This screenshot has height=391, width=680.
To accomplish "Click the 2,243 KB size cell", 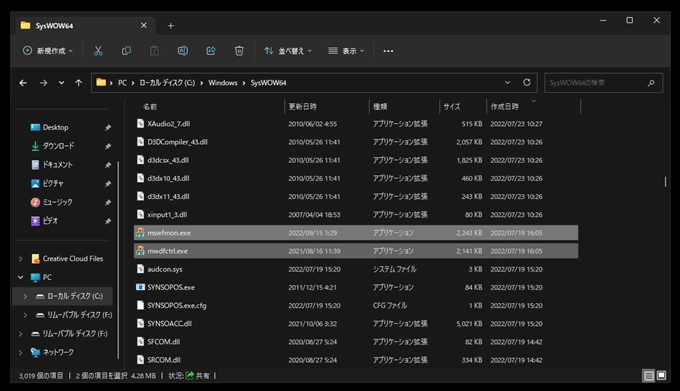I will point(469,233).
